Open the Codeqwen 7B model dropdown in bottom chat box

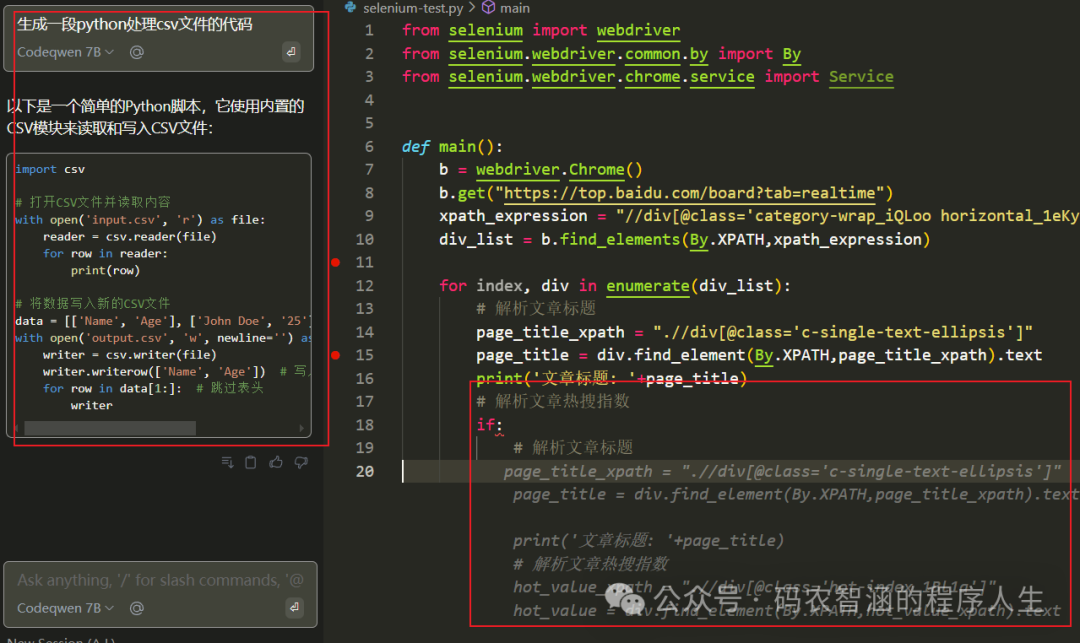click(65, 608)
